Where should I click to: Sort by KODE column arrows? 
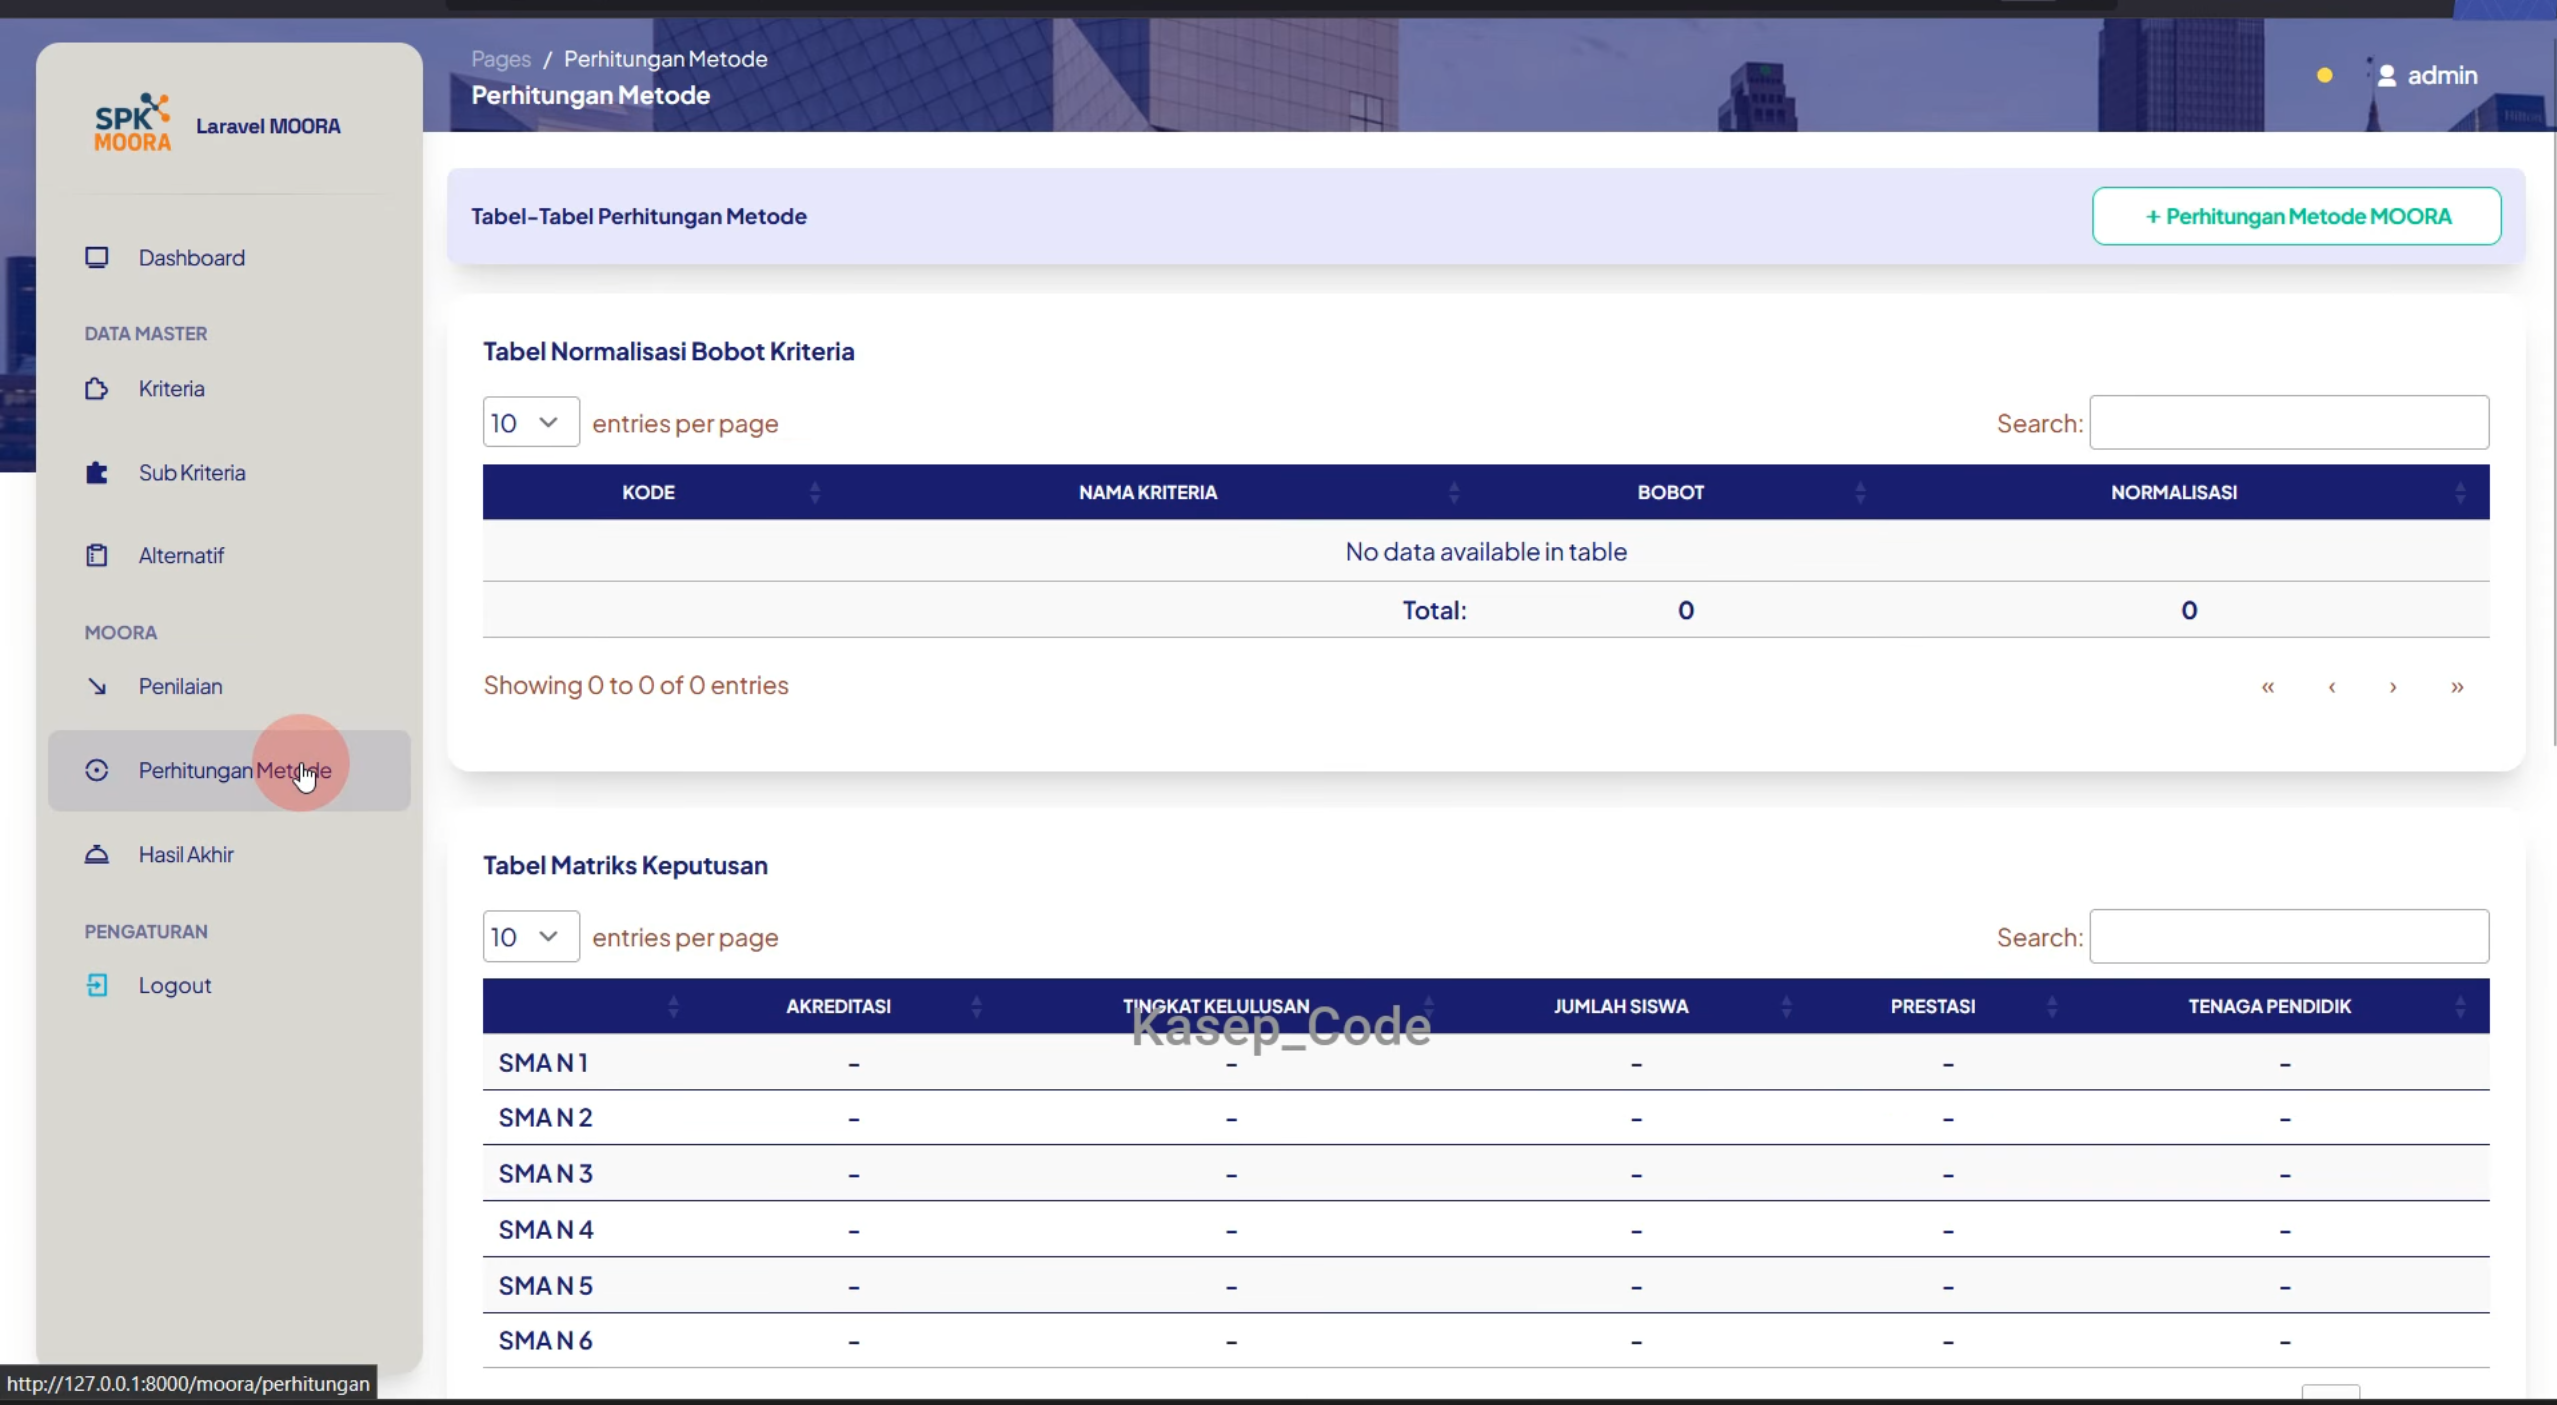coord(815,492)
